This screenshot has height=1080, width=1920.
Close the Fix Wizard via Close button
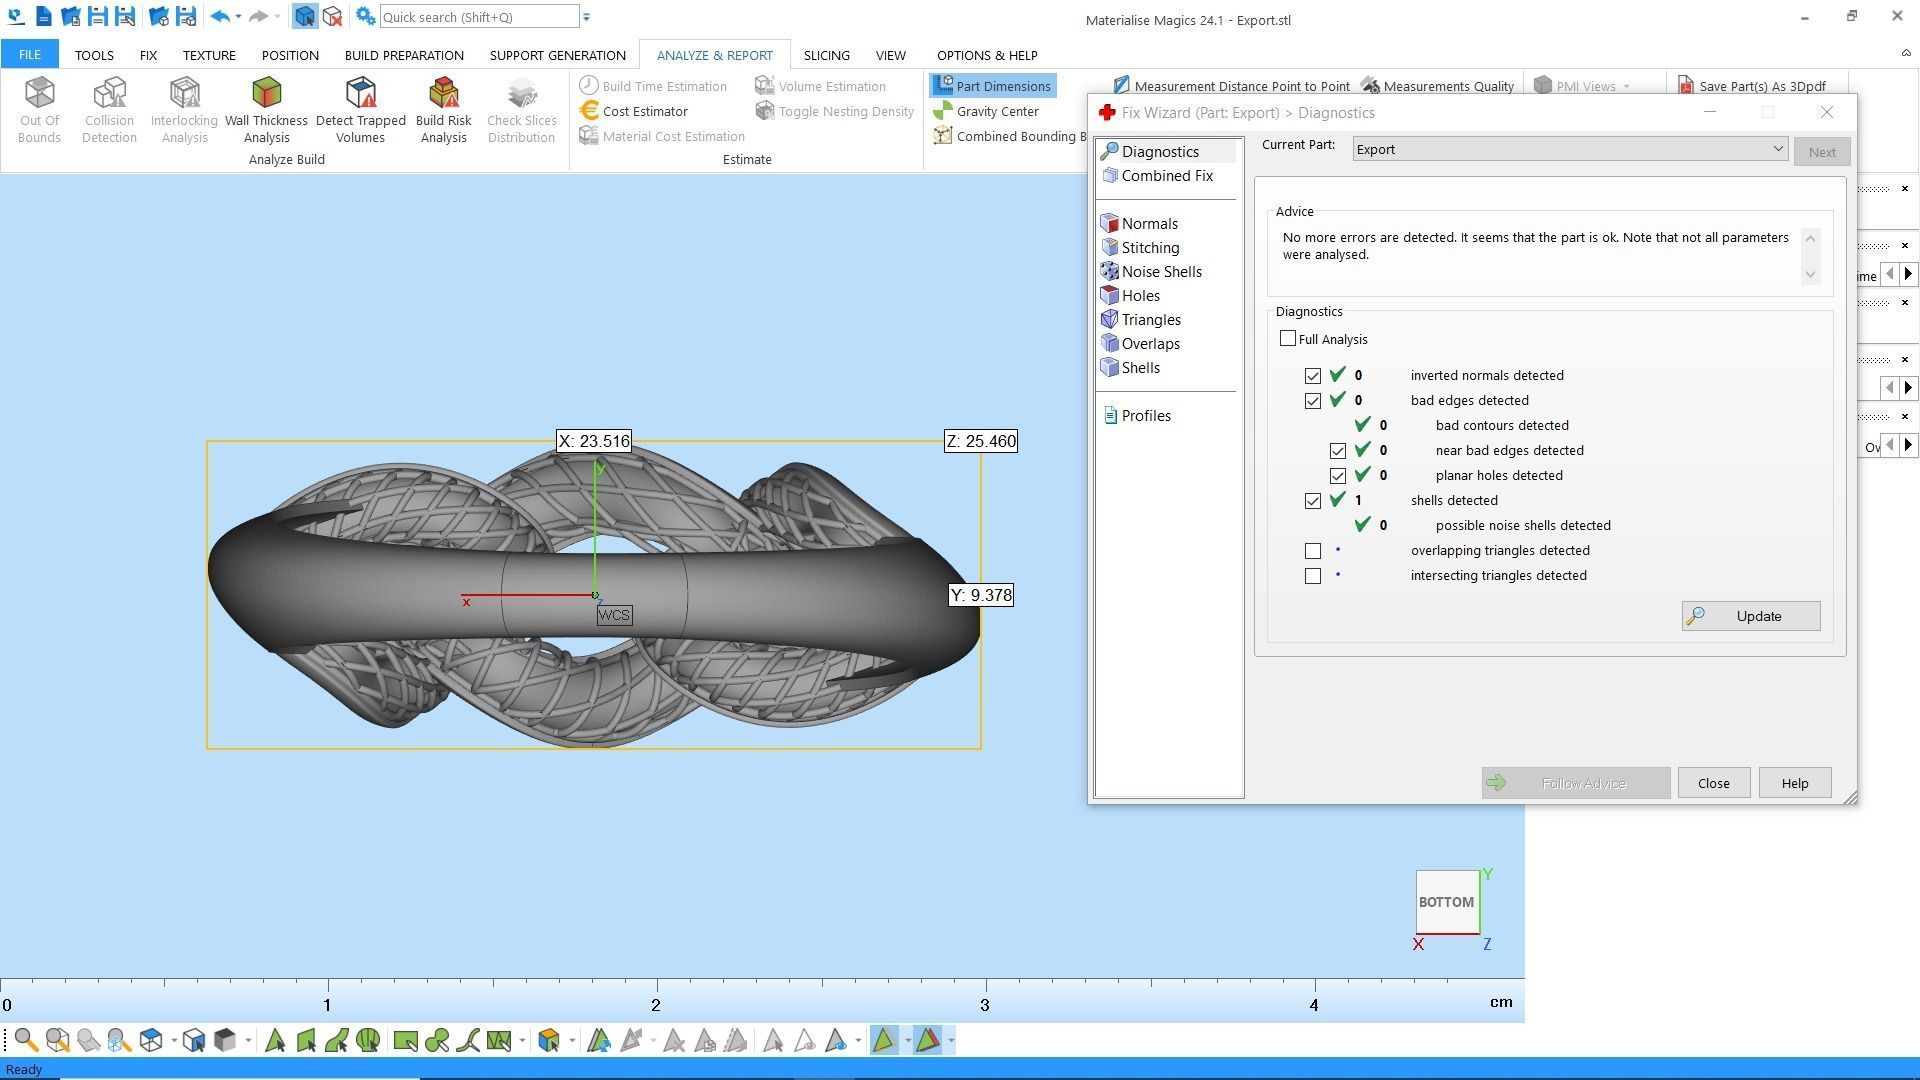[1713, 783]
